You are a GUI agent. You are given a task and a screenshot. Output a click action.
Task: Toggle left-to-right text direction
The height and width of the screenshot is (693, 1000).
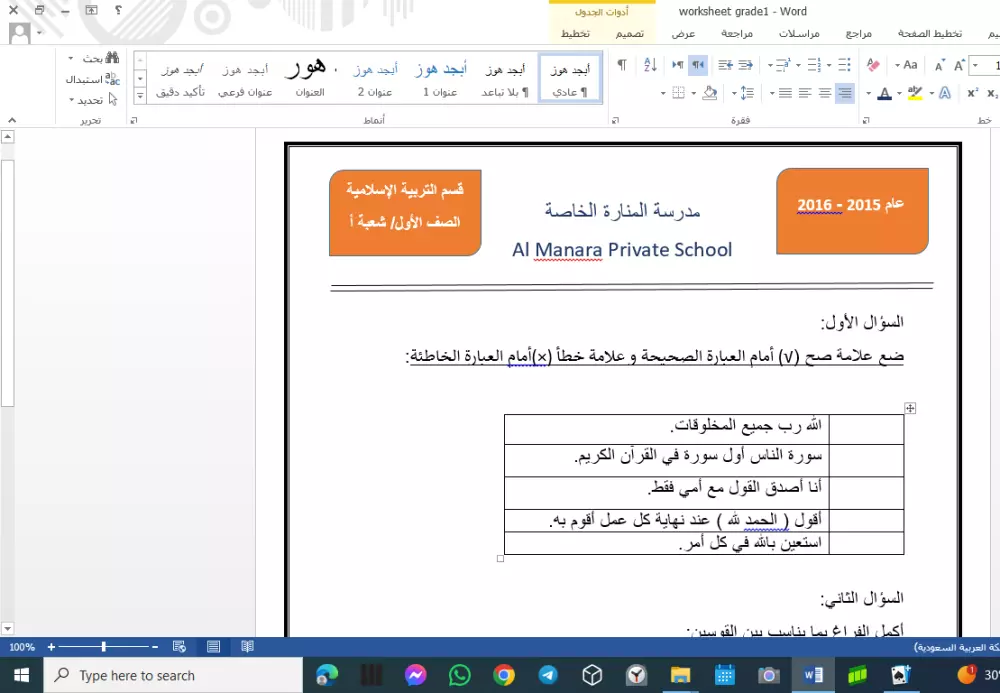[679, 64]
